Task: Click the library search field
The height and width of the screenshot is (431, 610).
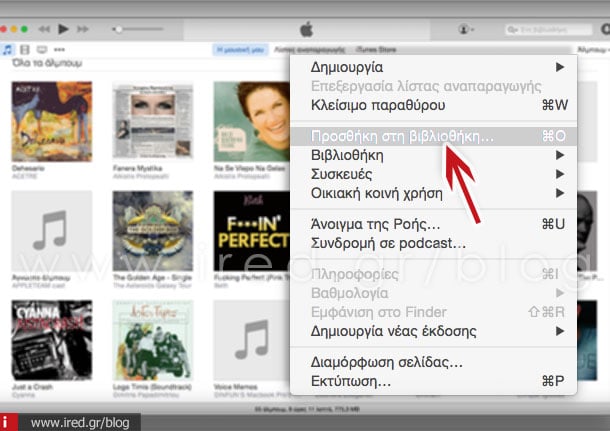Action: [549, 30]
